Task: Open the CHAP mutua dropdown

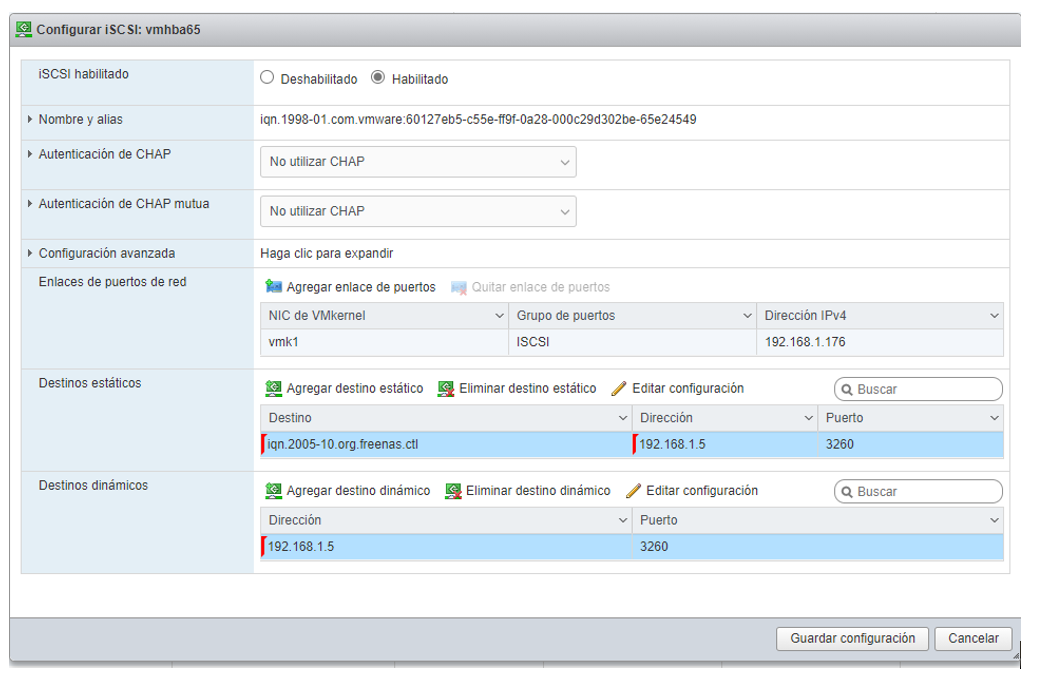Action: point(418,211)
